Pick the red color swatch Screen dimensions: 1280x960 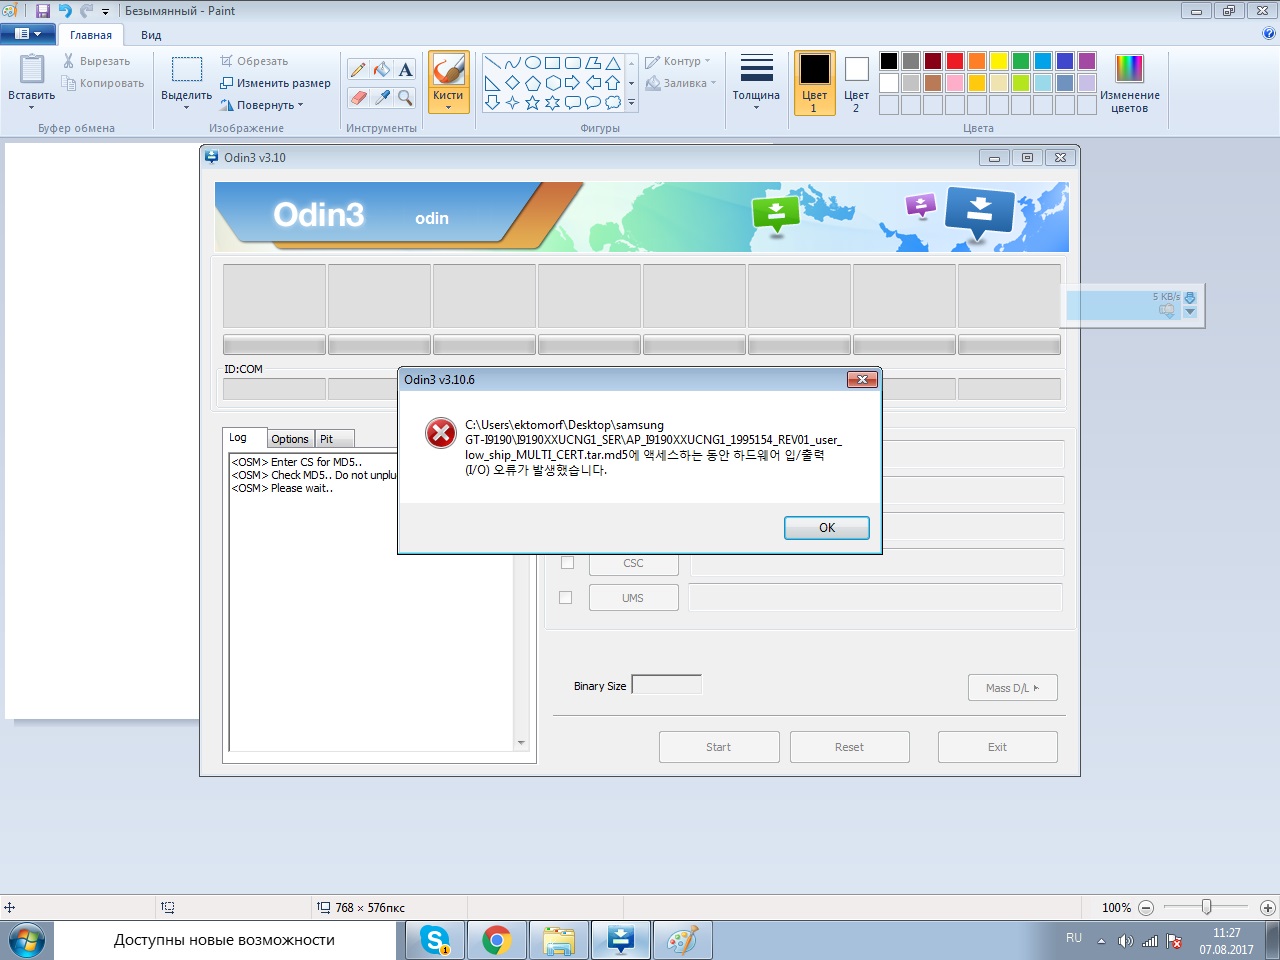tap(955, 61)
